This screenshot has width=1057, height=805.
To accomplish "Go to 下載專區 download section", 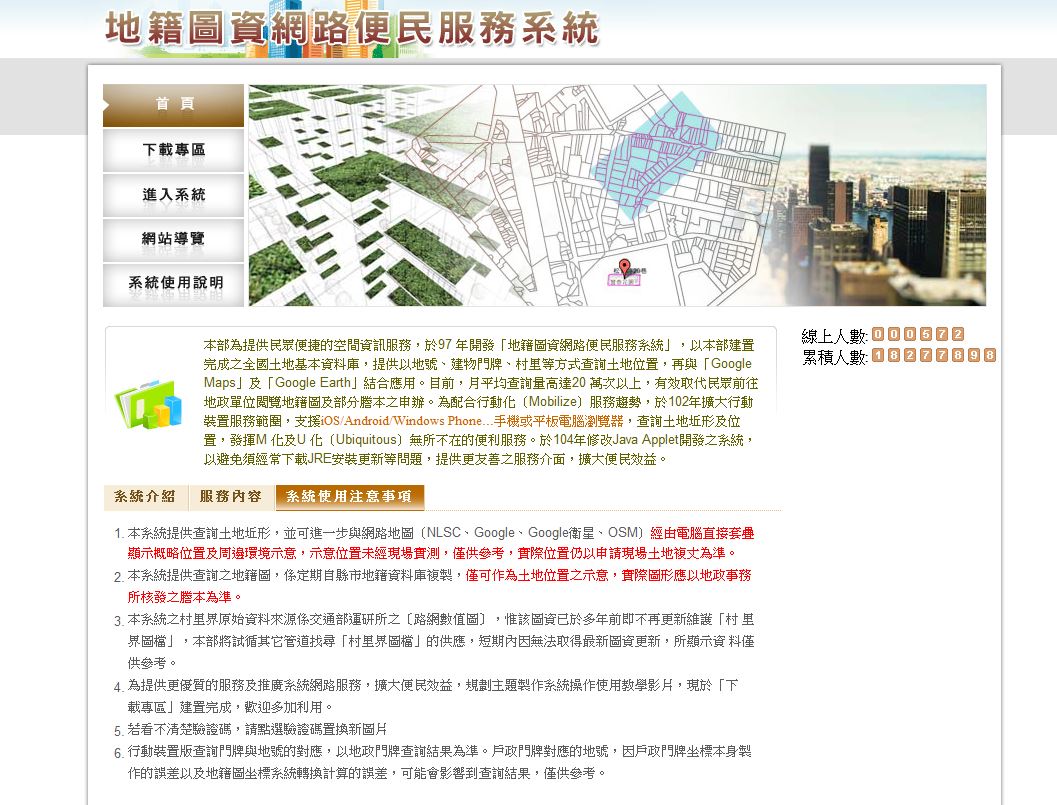I will click(173, 150).
